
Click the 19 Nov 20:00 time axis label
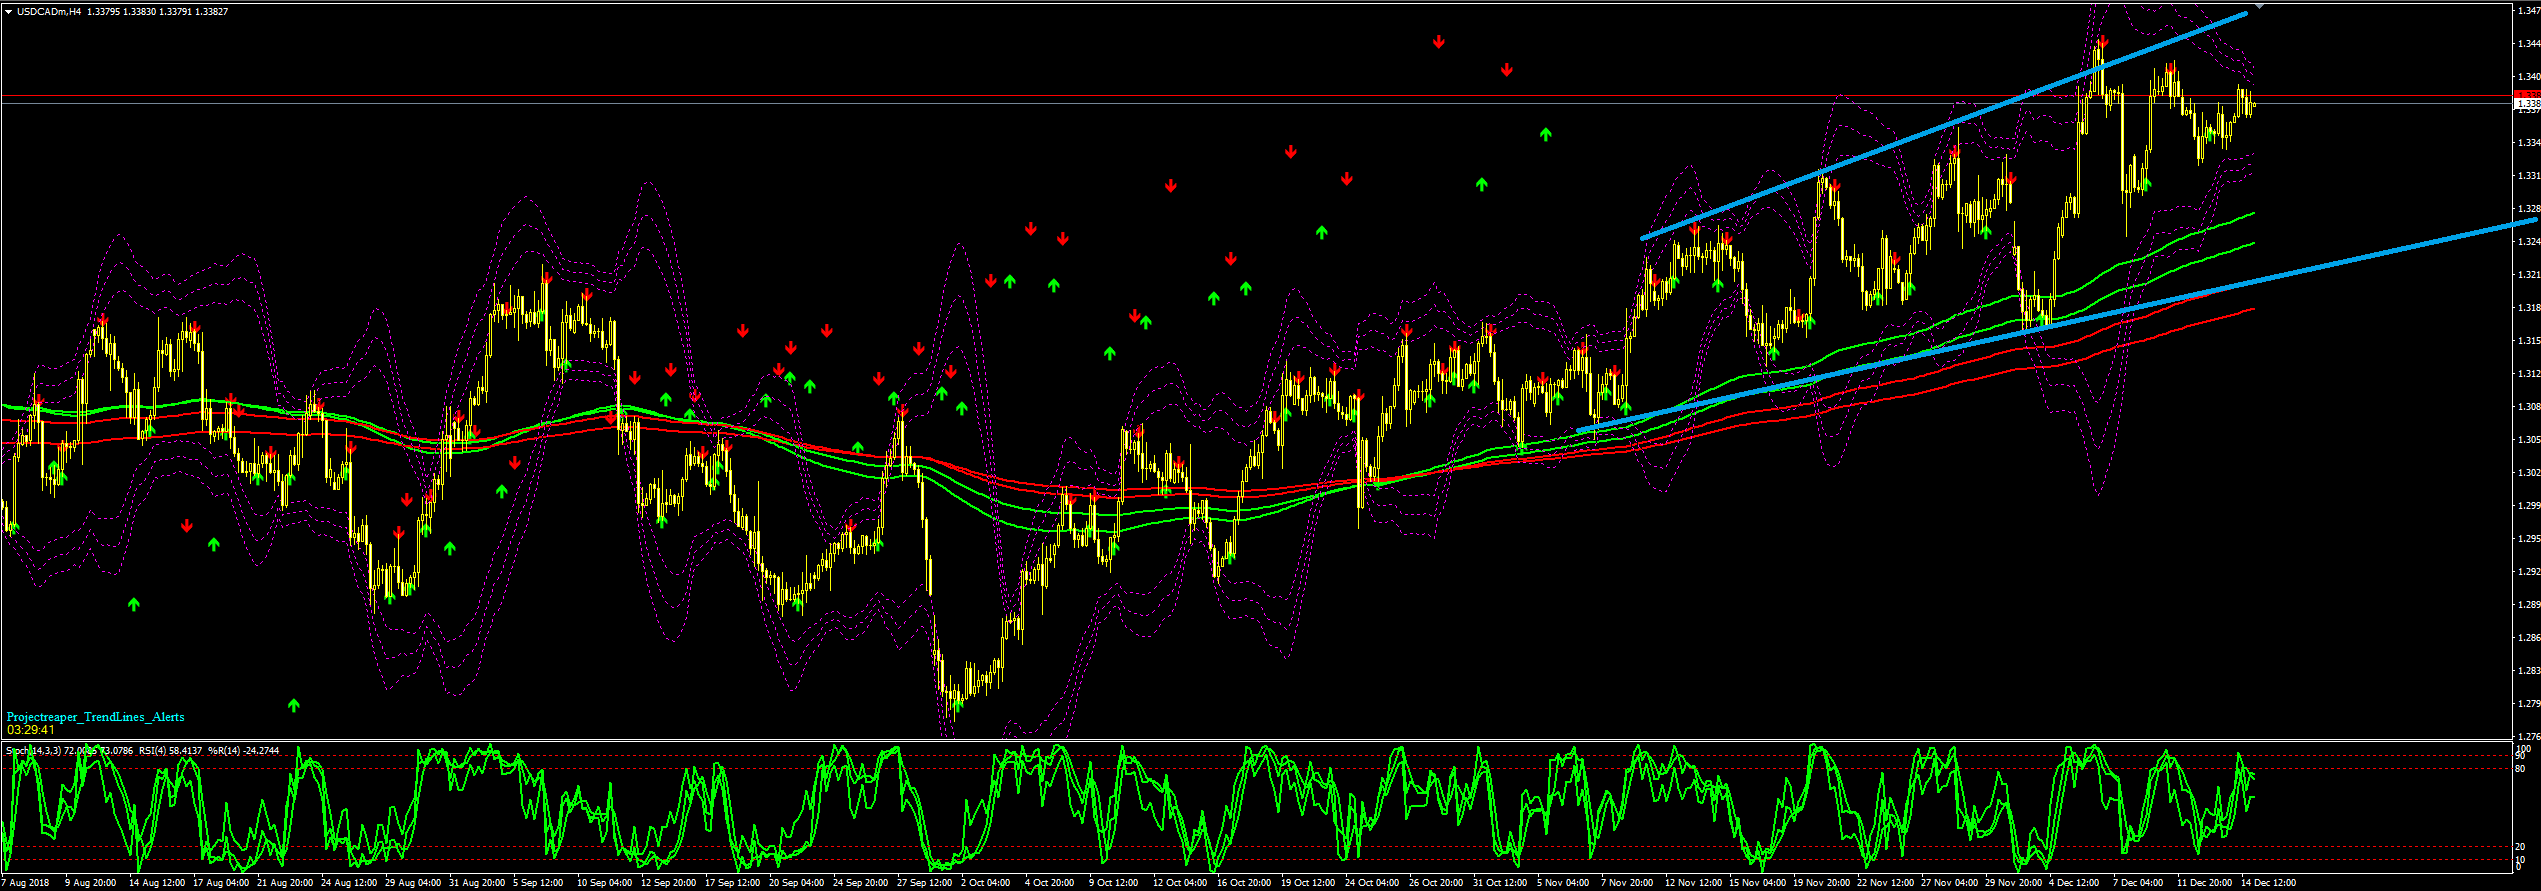[1821, 883]
